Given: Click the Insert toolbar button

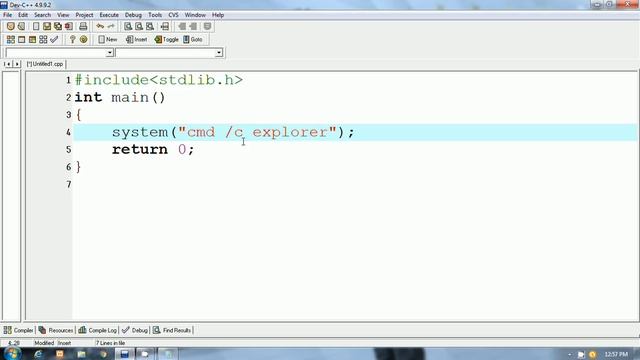Looking at the screenshot, I should point(137,40).
